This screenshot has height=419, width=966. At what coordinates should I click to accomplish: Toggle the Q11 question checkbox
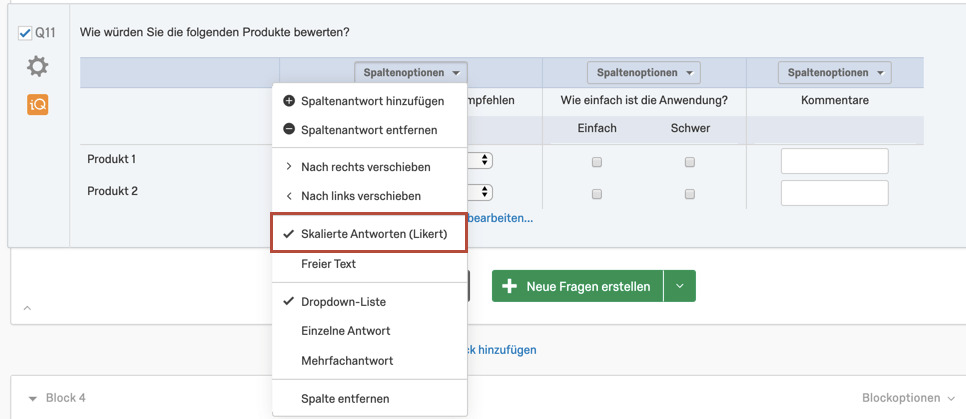25,33
